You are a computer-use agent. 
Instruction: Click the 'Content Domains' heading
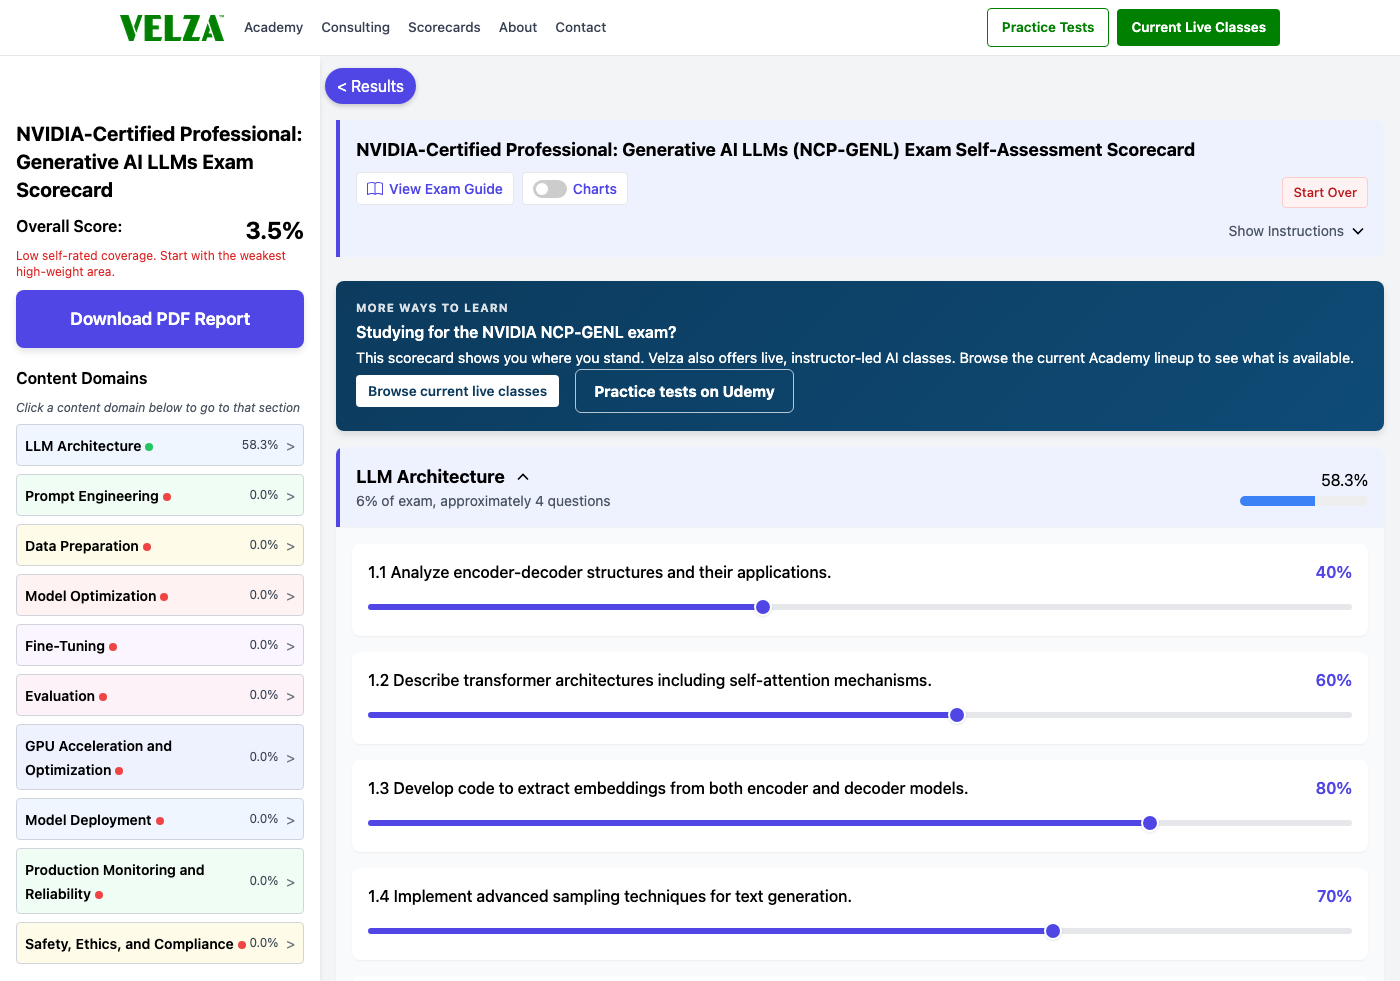[82, 378]
